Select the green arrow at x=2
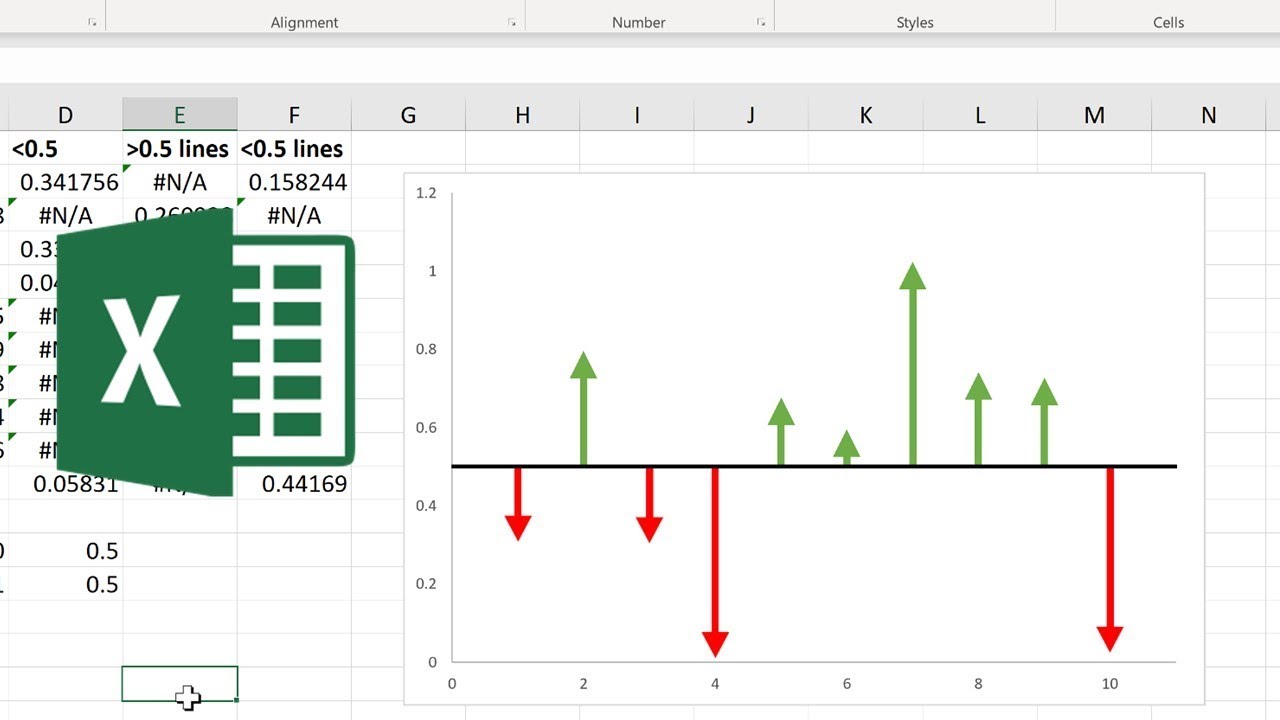 (583, 408)
